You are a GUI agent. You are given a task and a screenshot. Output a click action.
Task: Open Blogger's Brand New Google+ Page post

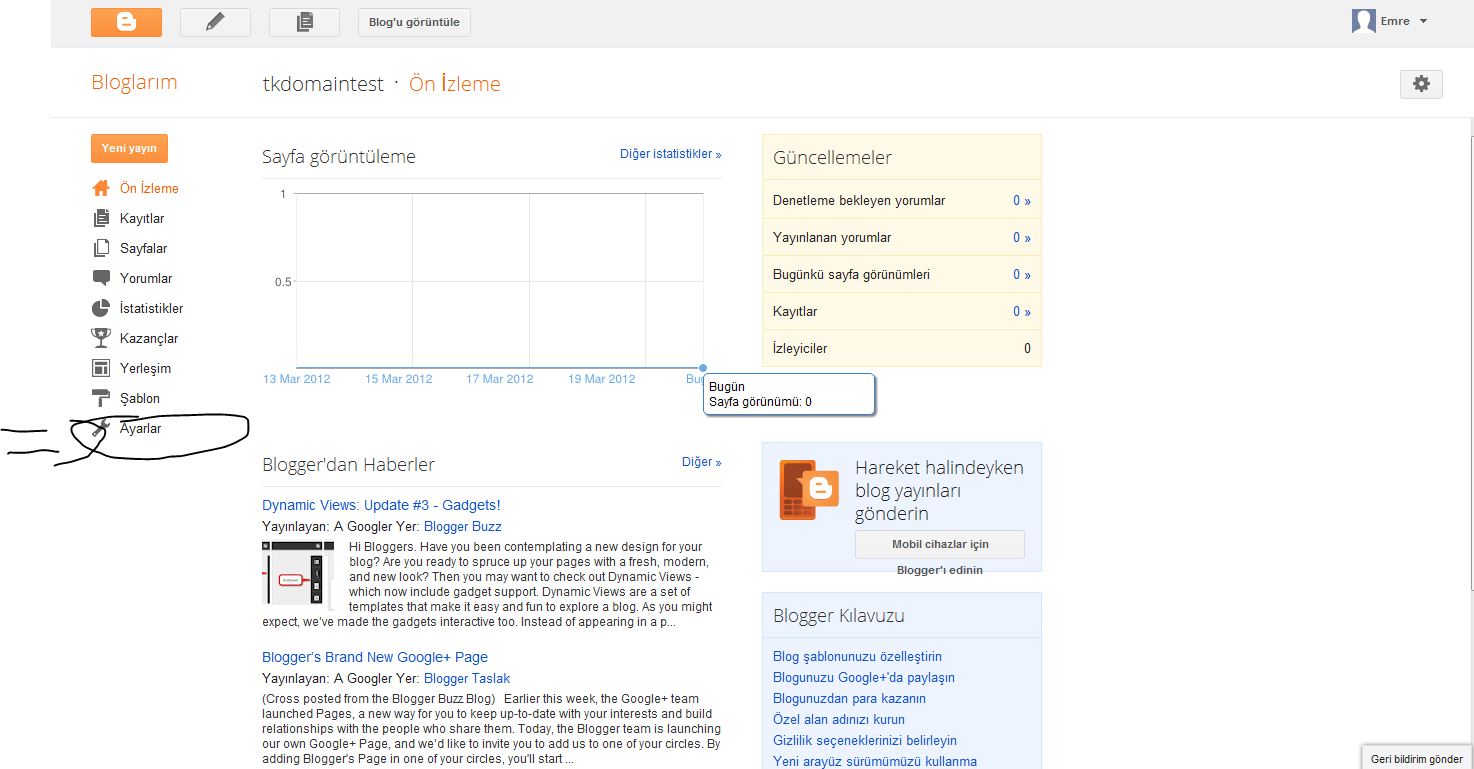[x=375, y=657]
